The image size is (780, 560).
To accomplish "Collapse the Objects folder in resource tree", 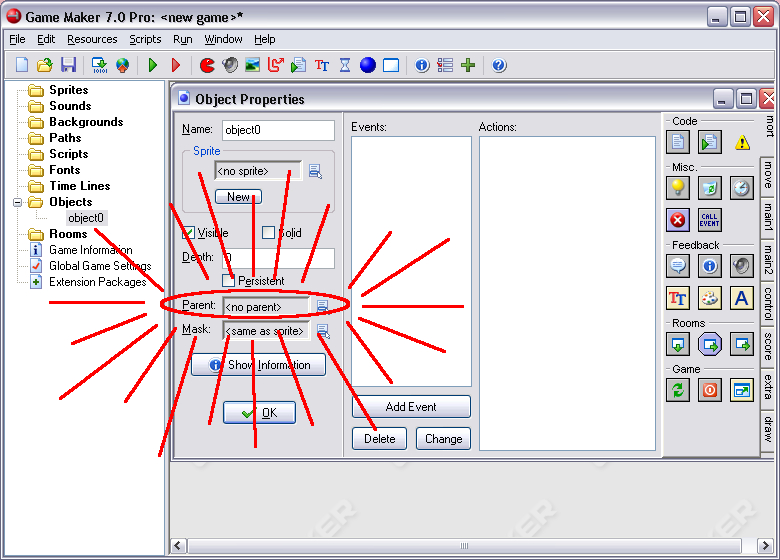I will (x=18, y=202).
